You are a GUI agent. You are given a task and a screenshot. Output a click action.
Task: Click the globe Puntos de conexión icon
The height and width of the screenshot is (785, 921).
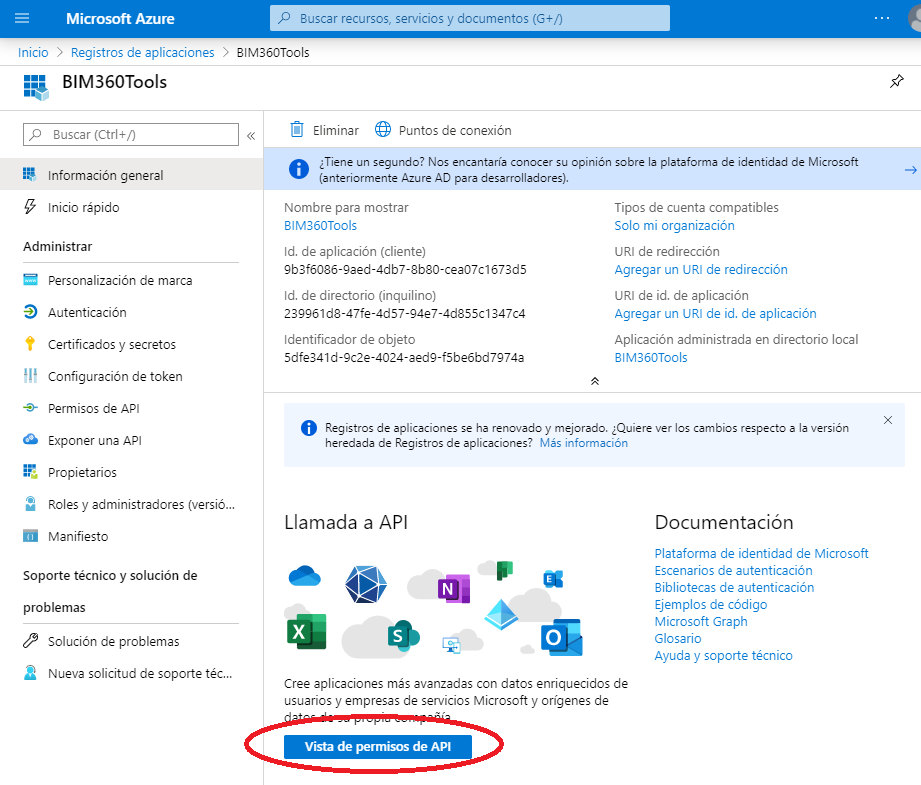point(383,129)
